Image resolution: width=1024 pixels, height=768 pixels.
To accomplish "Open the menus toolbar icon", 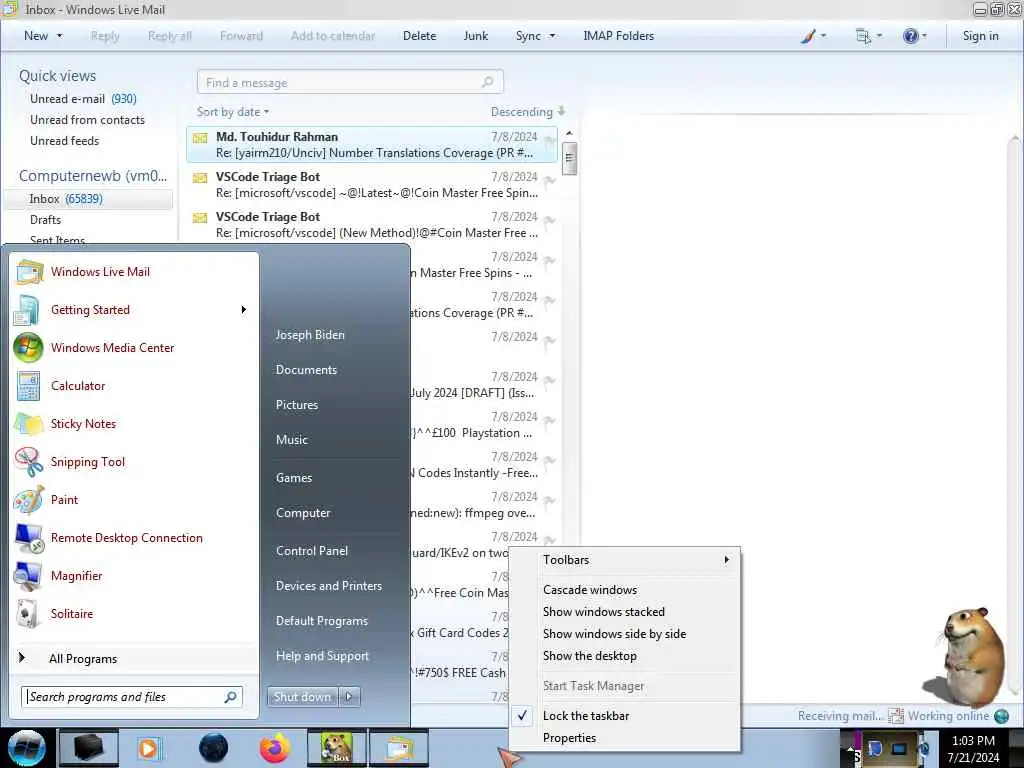I will click(863, 36).
